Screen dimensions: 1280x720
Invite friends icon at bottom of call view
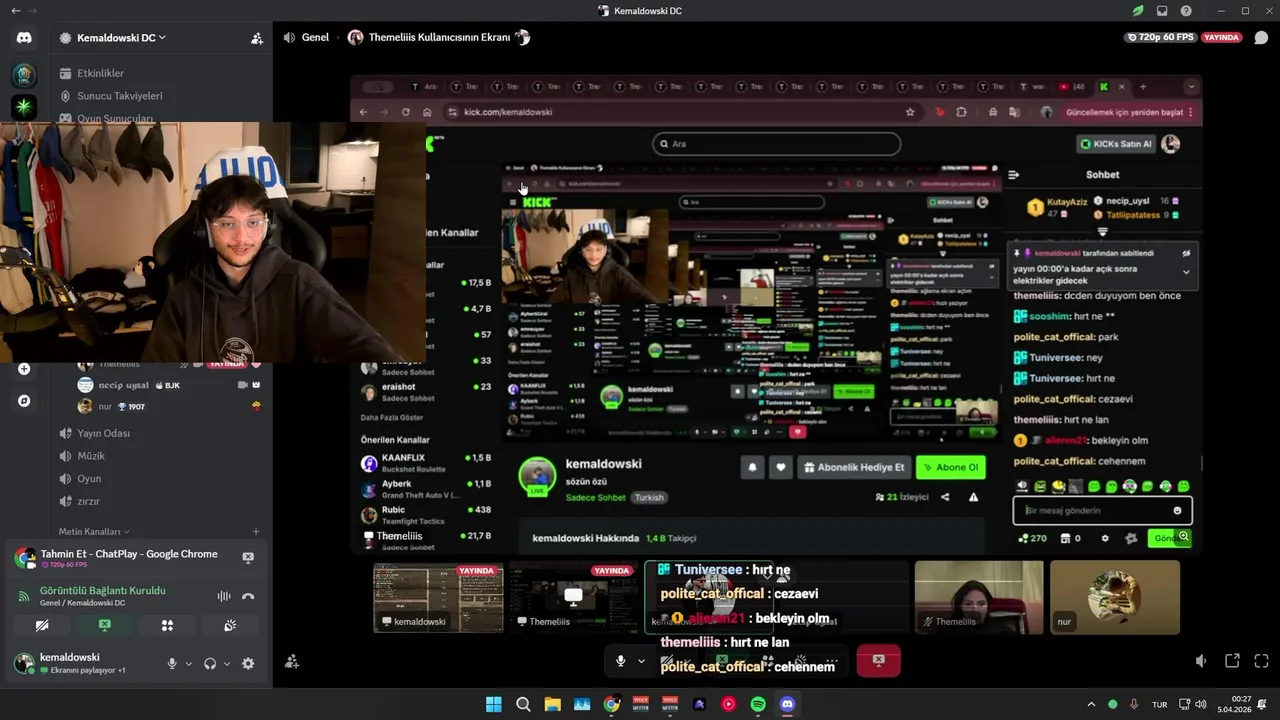pos(292,661)
